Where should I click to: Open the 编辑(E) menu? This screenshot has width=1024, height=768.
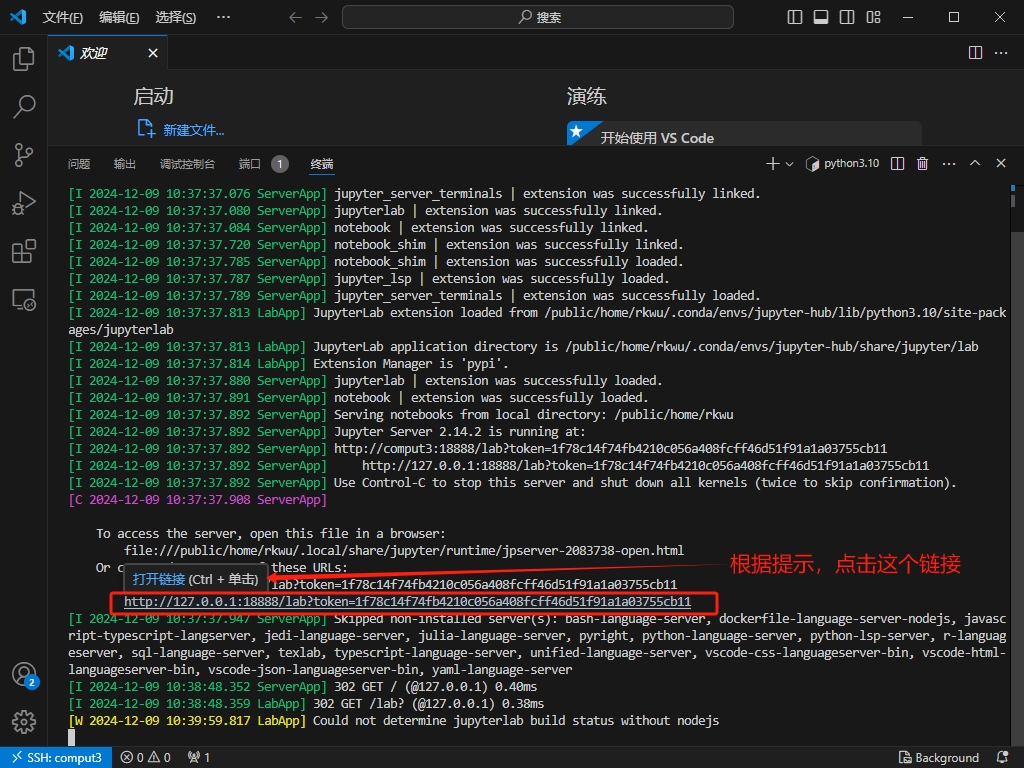tap(119, 18)
